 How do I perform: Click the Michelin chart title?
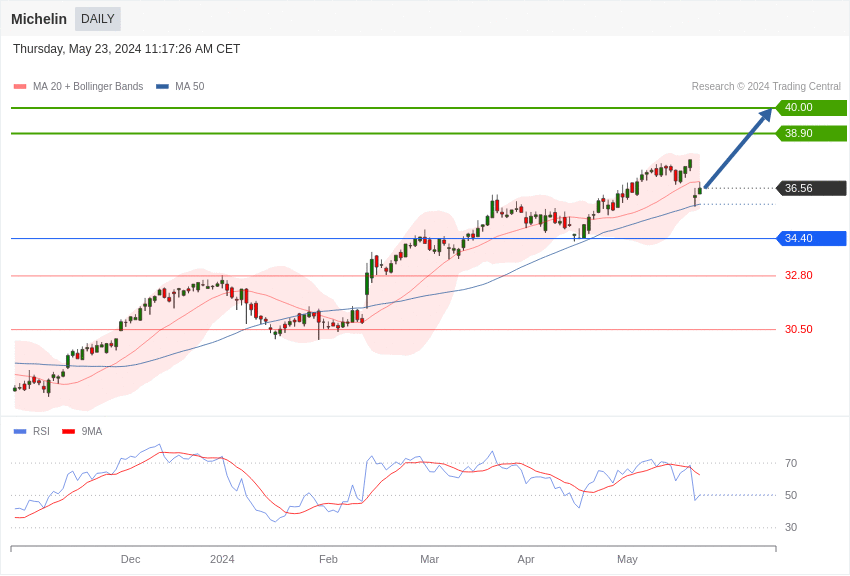point(39,19)
